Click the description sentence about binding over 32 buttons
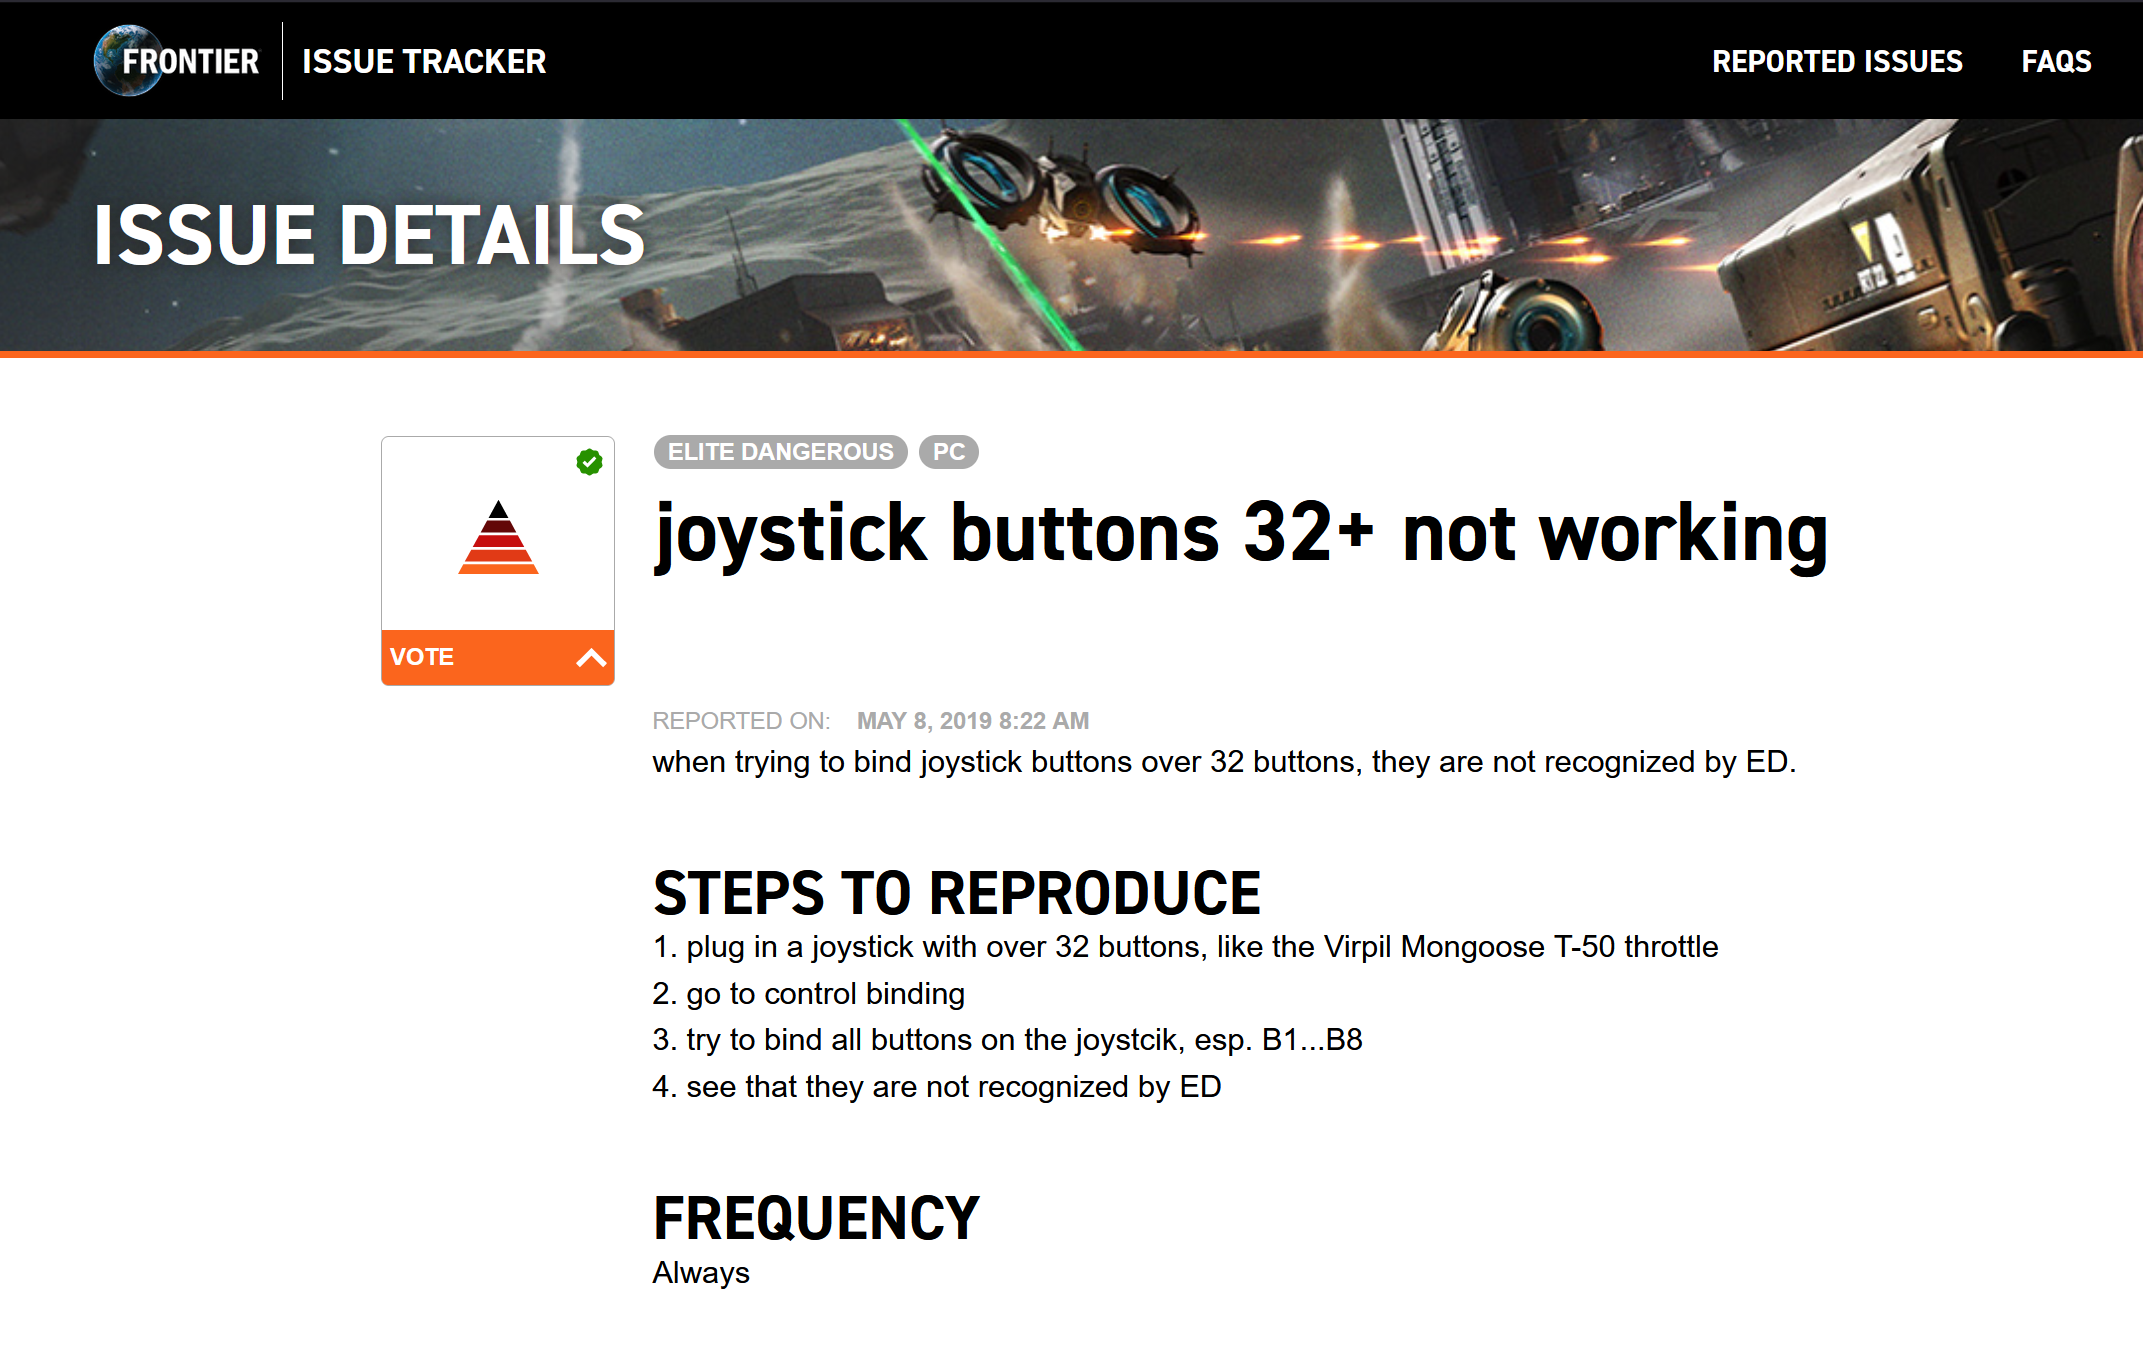This screenshot has width=2143, height=1351. (1224, 762)
